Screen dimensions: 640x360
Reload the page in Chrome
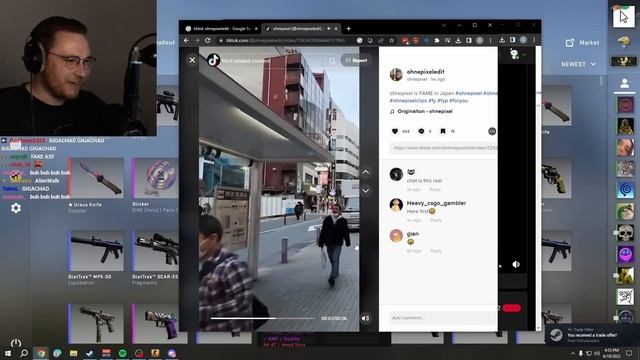207,40
